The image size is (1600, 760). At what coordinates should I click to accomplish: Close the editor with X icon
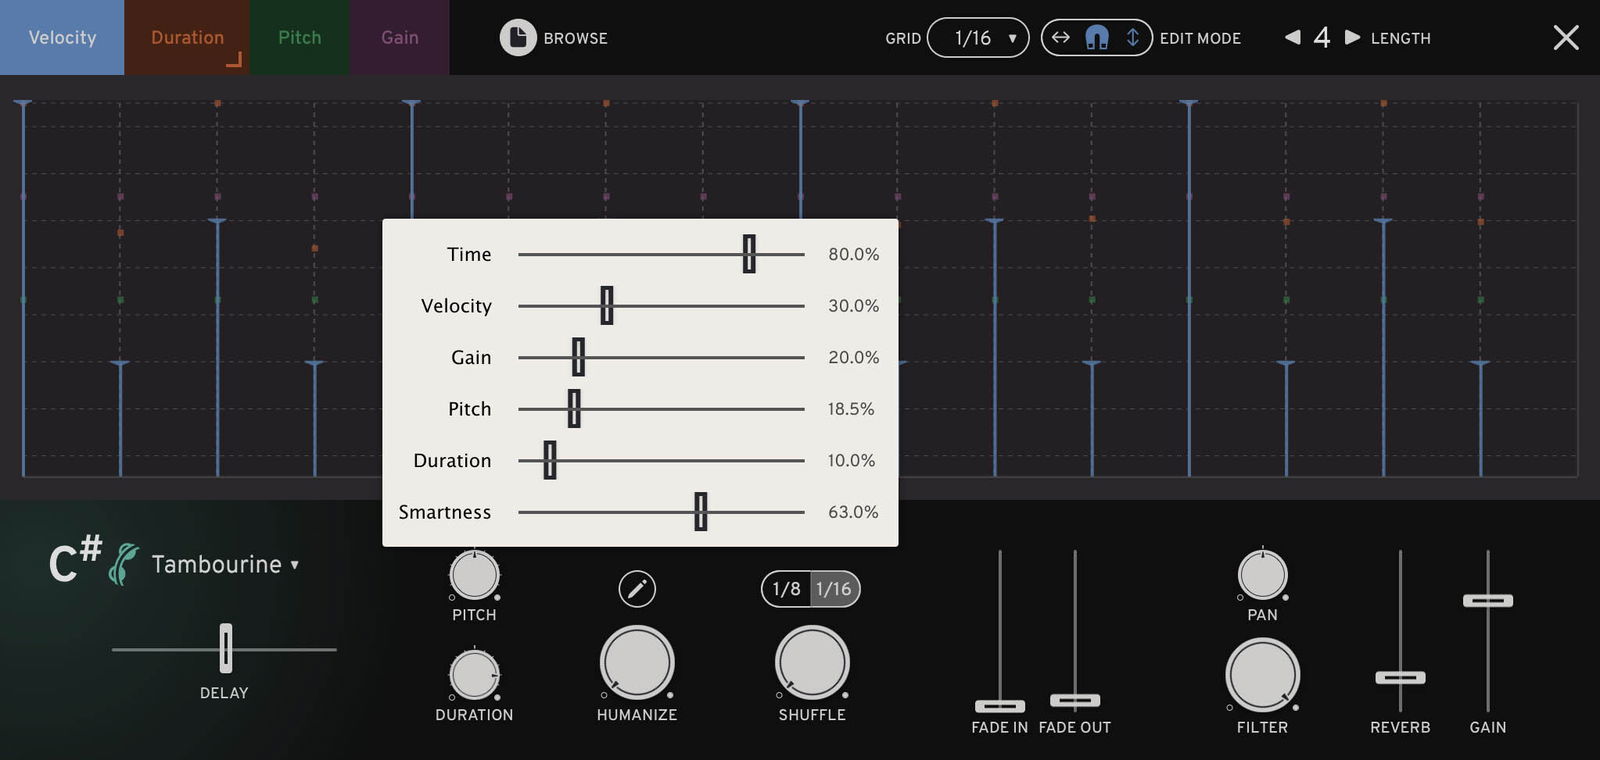pyautogui.click(x=1566, y=38)
